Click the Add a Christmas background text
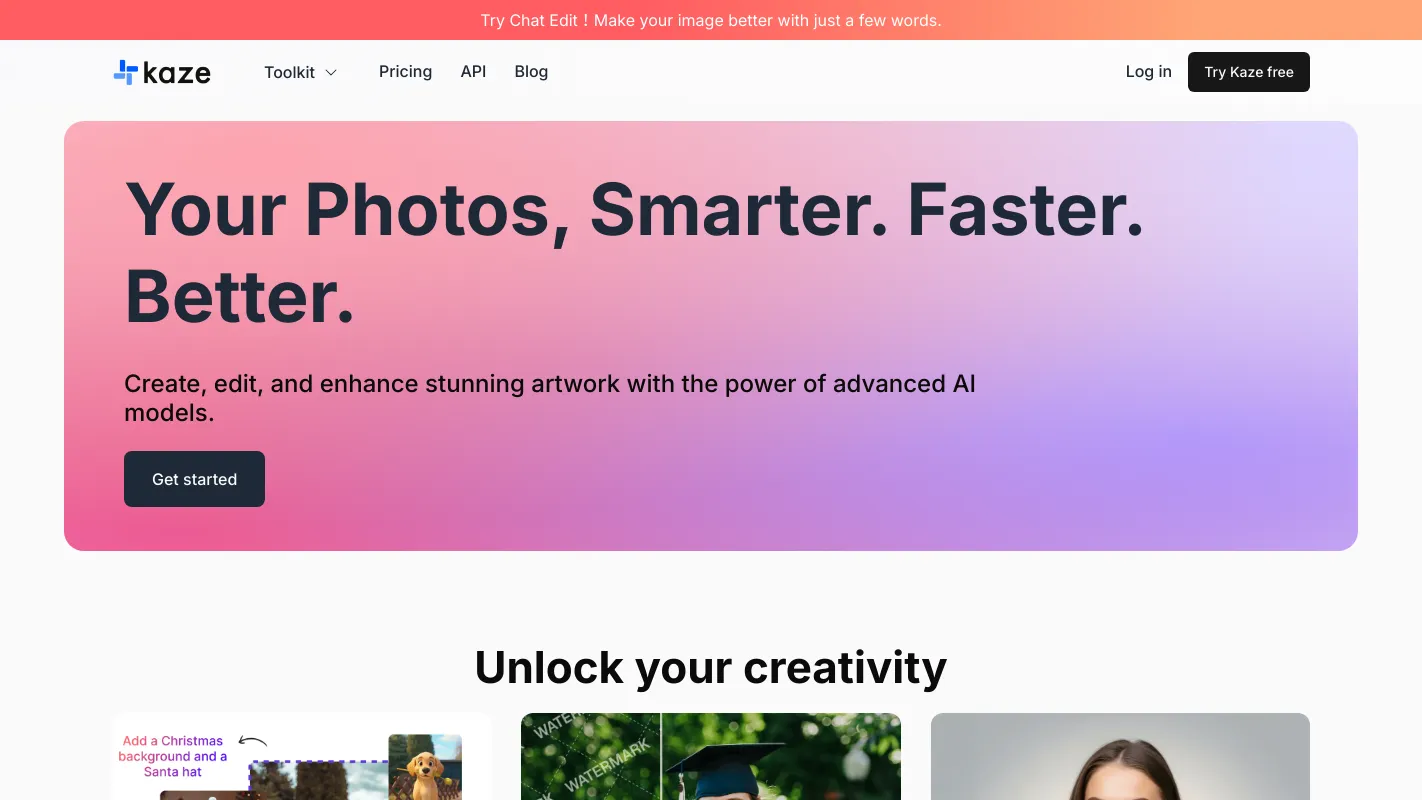The height and width of the screenshot is (800, 1422). click(x=172, y=756)
